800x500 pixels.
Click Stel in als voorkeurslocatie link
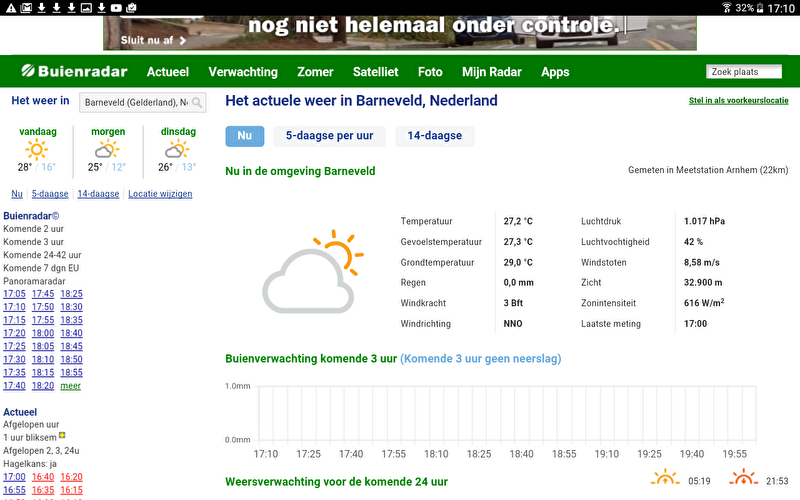pos(738,101)
